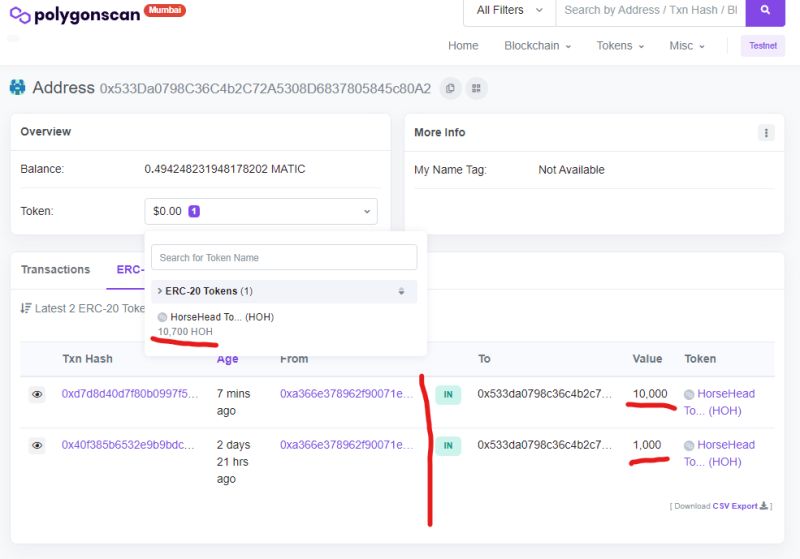Screen dimensions: 800x559
Task: Click the sort icon beside Latest 2 ERC-20
Action: tap(26, 308)
